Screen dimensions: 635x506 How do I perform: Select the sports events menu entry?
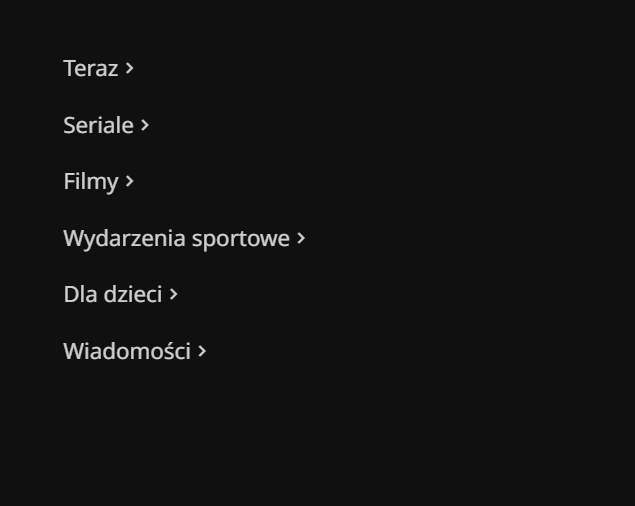click(176, 238)
